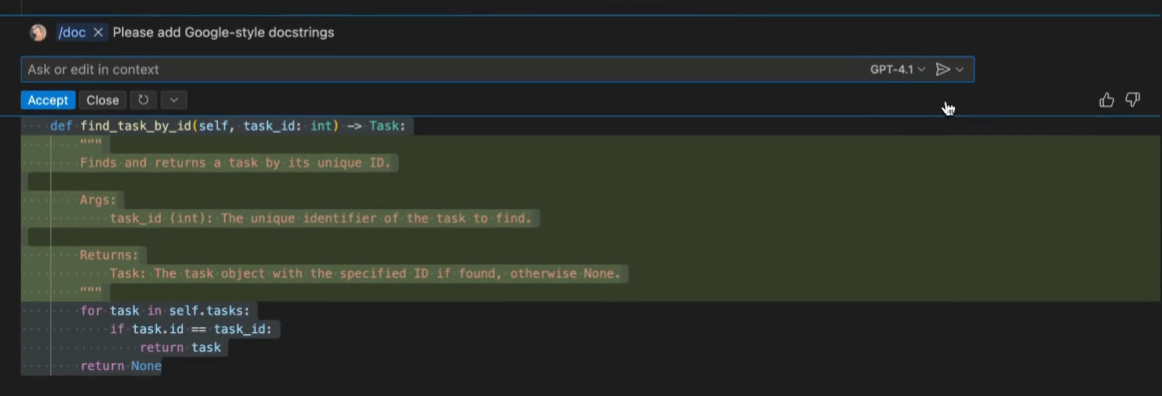Image resolution: width=1162 pixels, height=396 pixels.
Task: Expand the chevron next to the send arrow
Action: tap(960, 69)
